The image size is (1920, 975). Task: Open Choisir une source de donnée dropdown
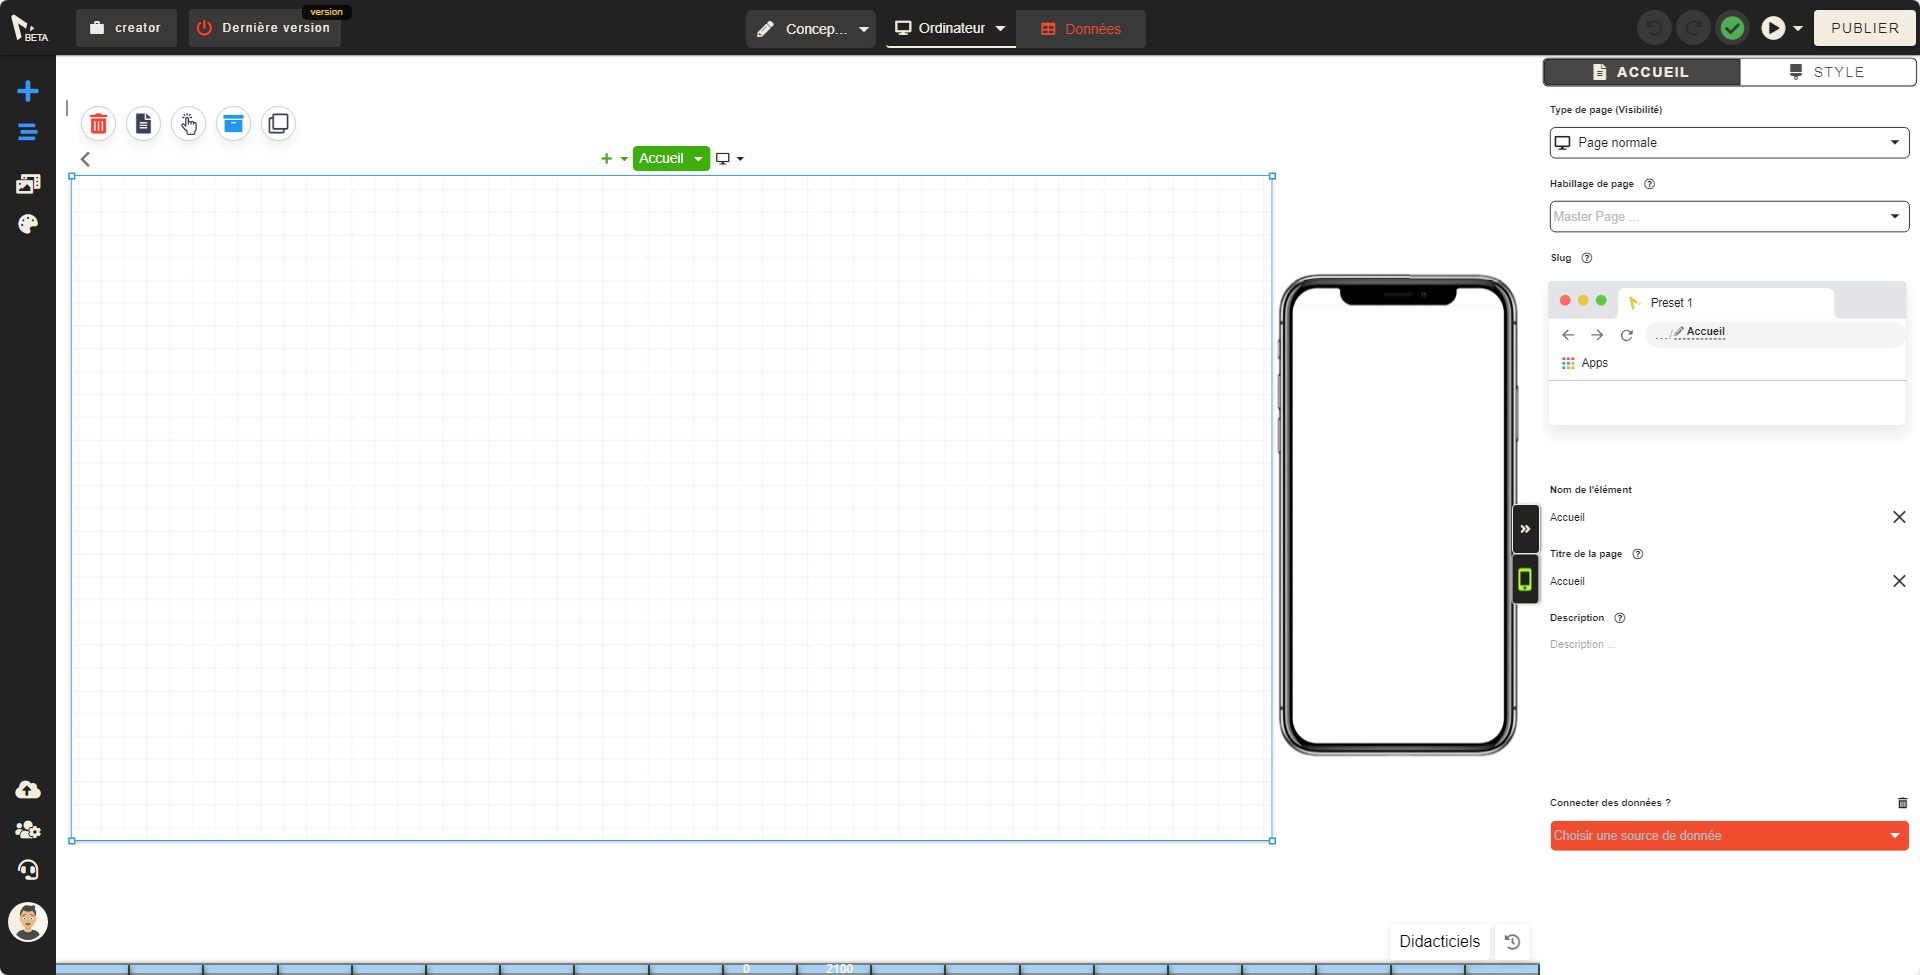tap(1729, 836)
